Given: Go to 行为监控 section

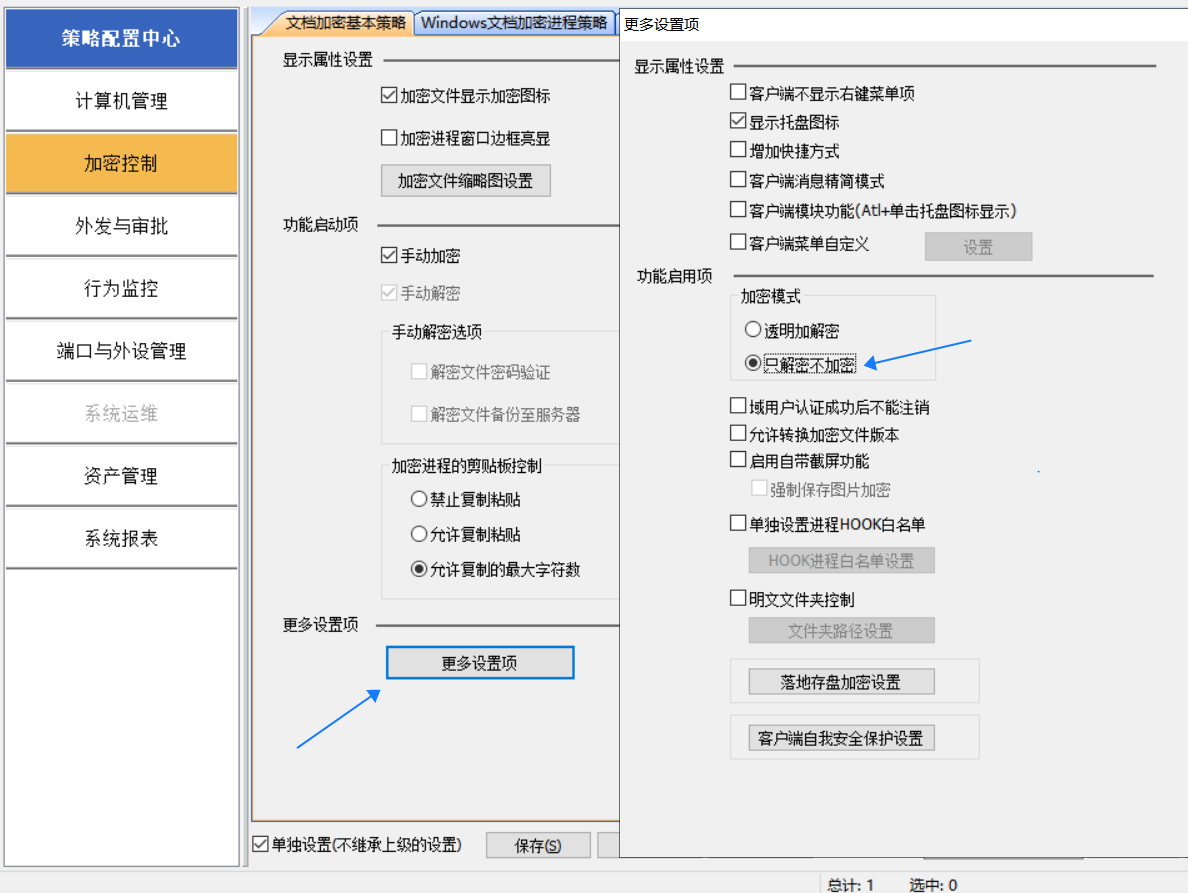Looking at the screenshot, I should (121, 289).
